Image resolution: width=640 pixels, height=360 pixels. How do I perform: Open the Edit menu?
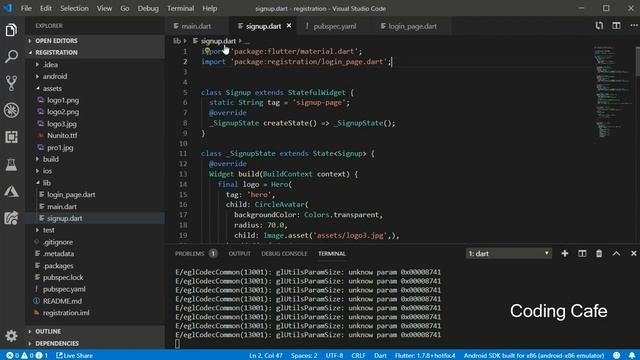click(x=46, y=8)
